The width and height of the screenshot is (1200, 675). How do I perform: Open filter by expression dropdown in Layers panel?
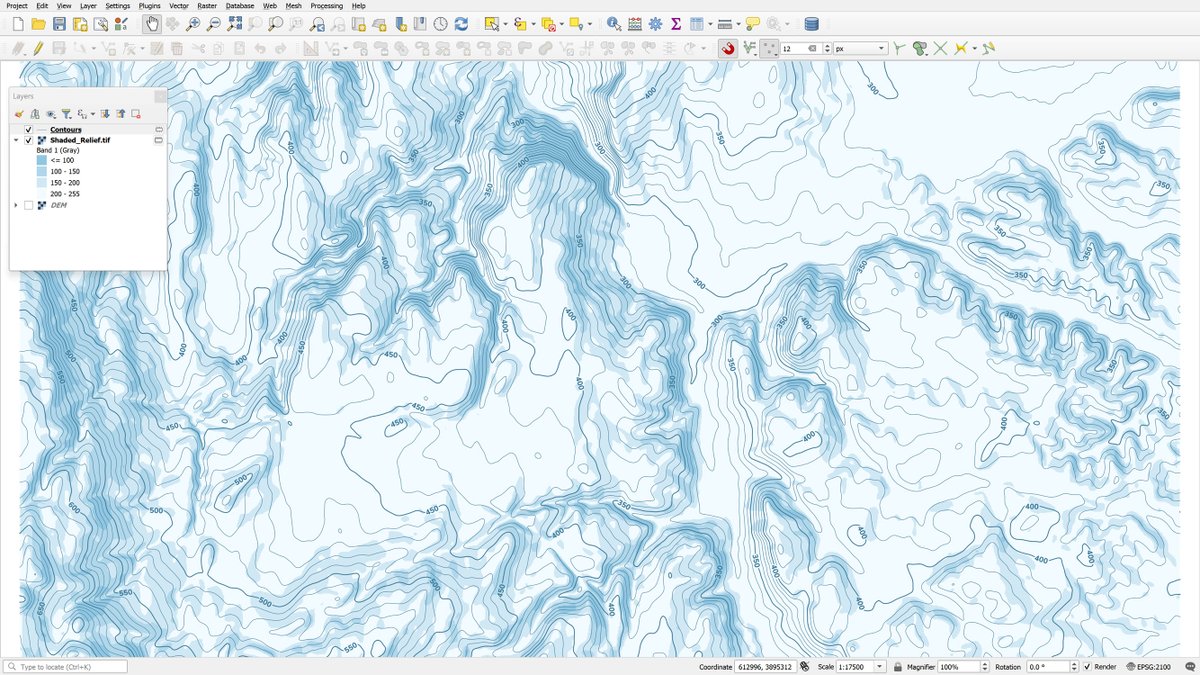point(92,114)
